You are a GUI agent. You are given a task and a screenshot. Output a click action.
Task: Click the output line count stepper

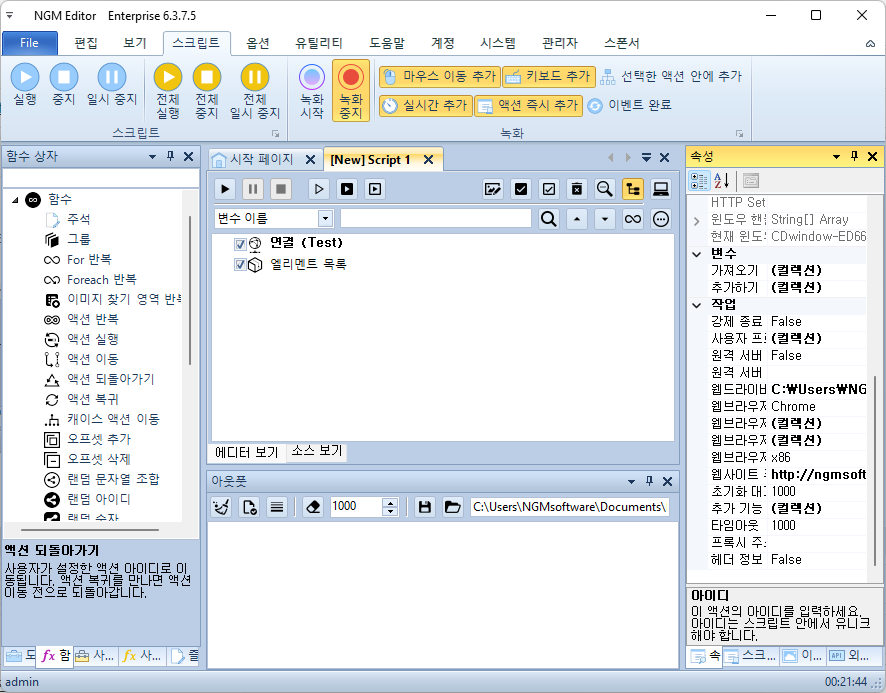(390, 506)
